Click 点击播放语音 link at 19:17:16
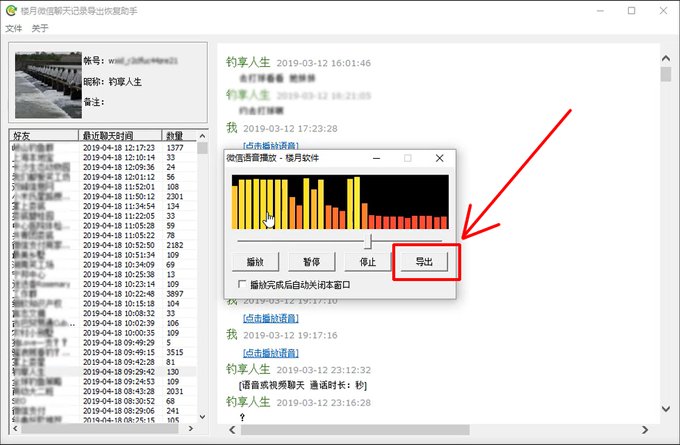Screen dimensions: 680x445 (x=272, y=352)
